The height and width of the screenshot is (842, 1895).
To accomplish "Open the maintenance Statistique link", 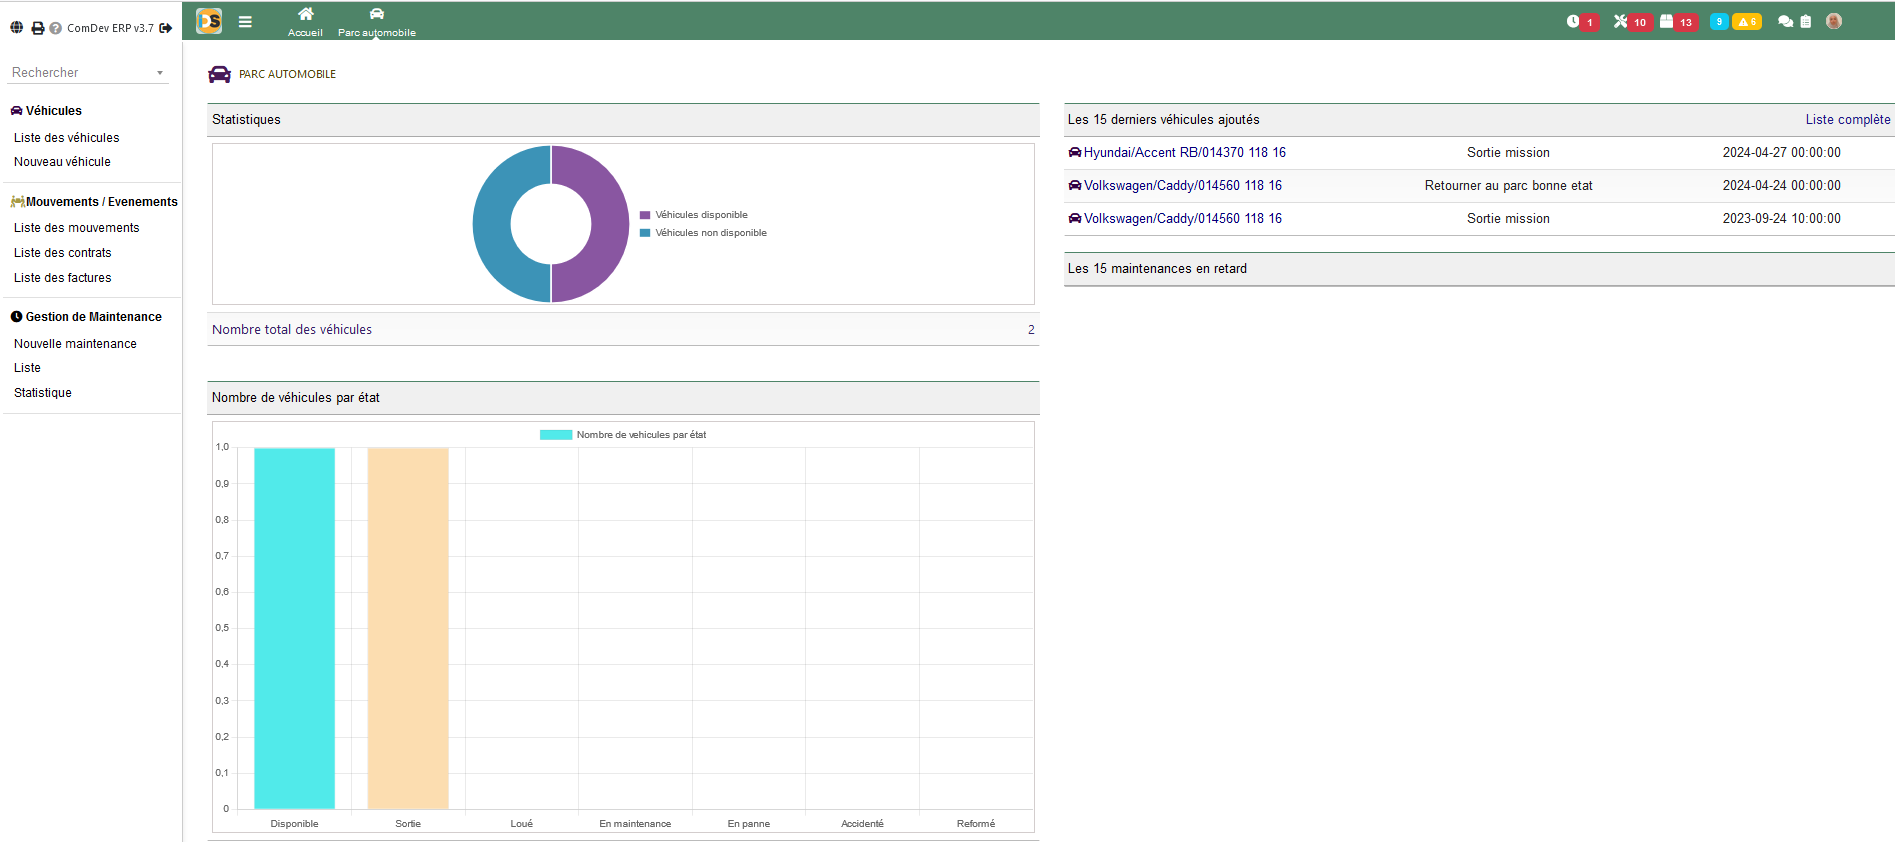I will click(43, 393).
